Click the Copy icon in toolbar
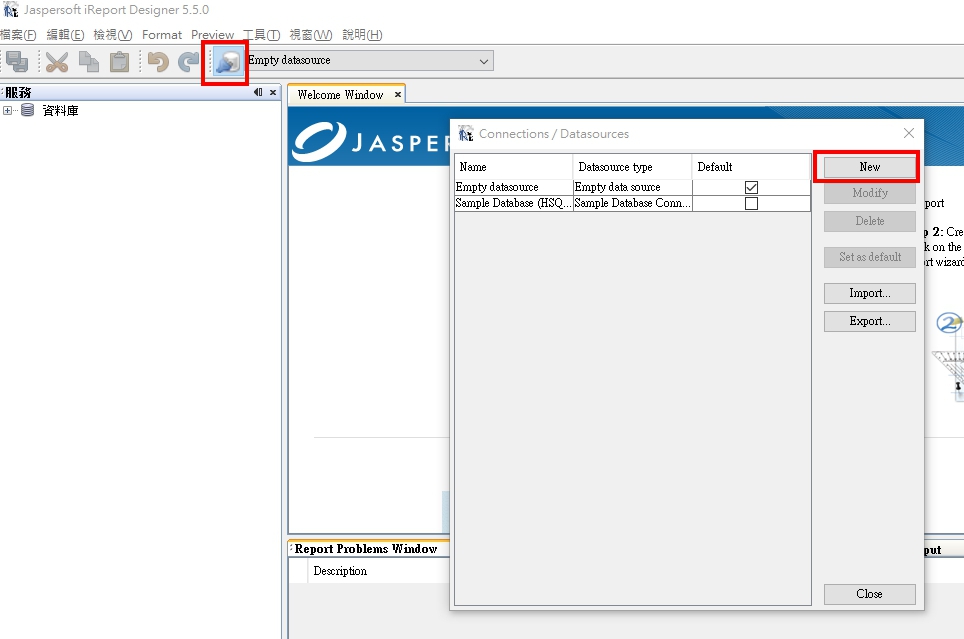Screen dimensions: 964x639 [89, 62]
